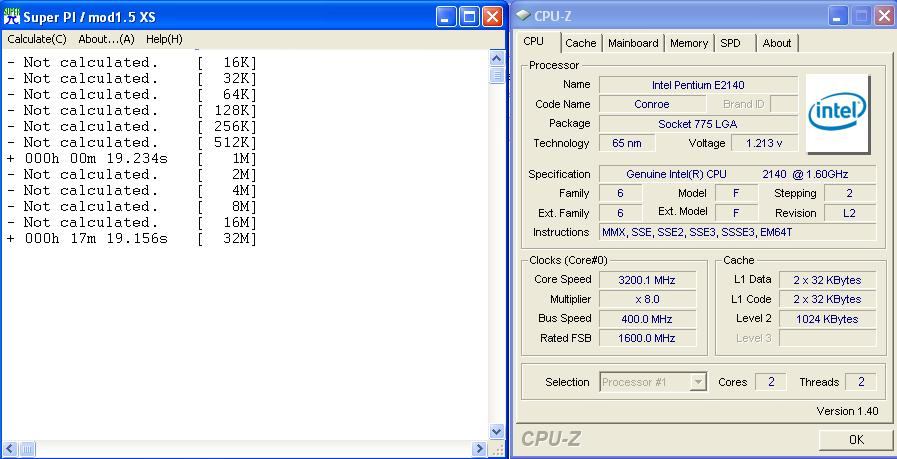Click the 'Version 1.40' label
The width and height of the screenshot is (897, 459).
coord(847,411)
